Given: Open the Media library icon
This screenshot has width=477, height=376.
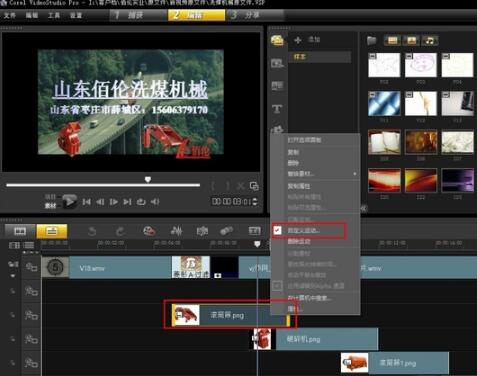Looking at the screenshot, I should [x=277, y=40].
